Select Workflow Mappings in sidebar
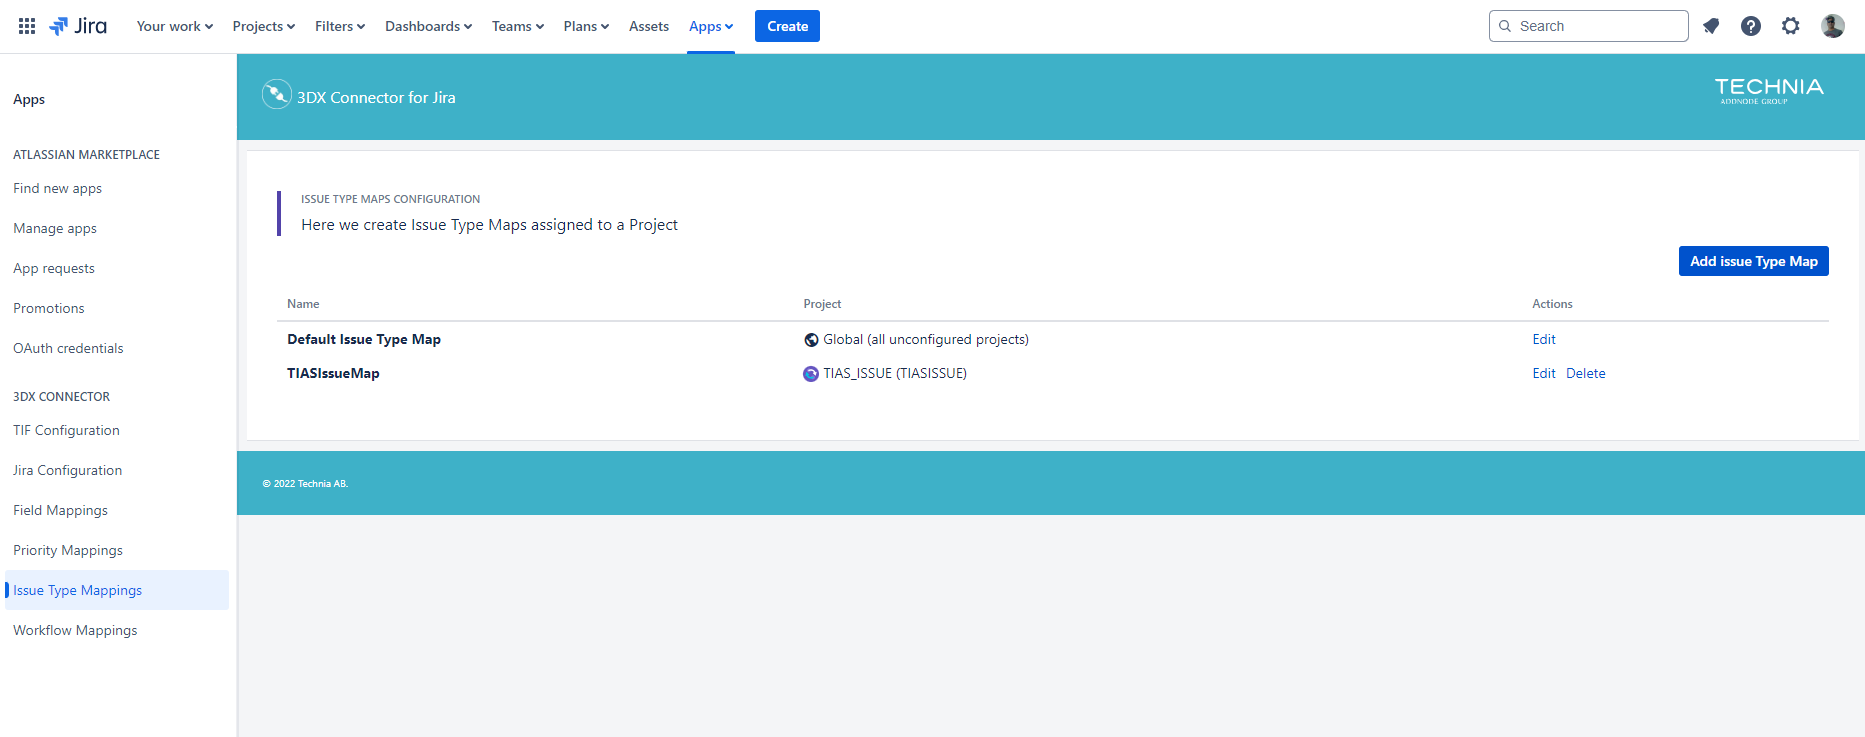1865x737 pixels. (x=75, y=630)
